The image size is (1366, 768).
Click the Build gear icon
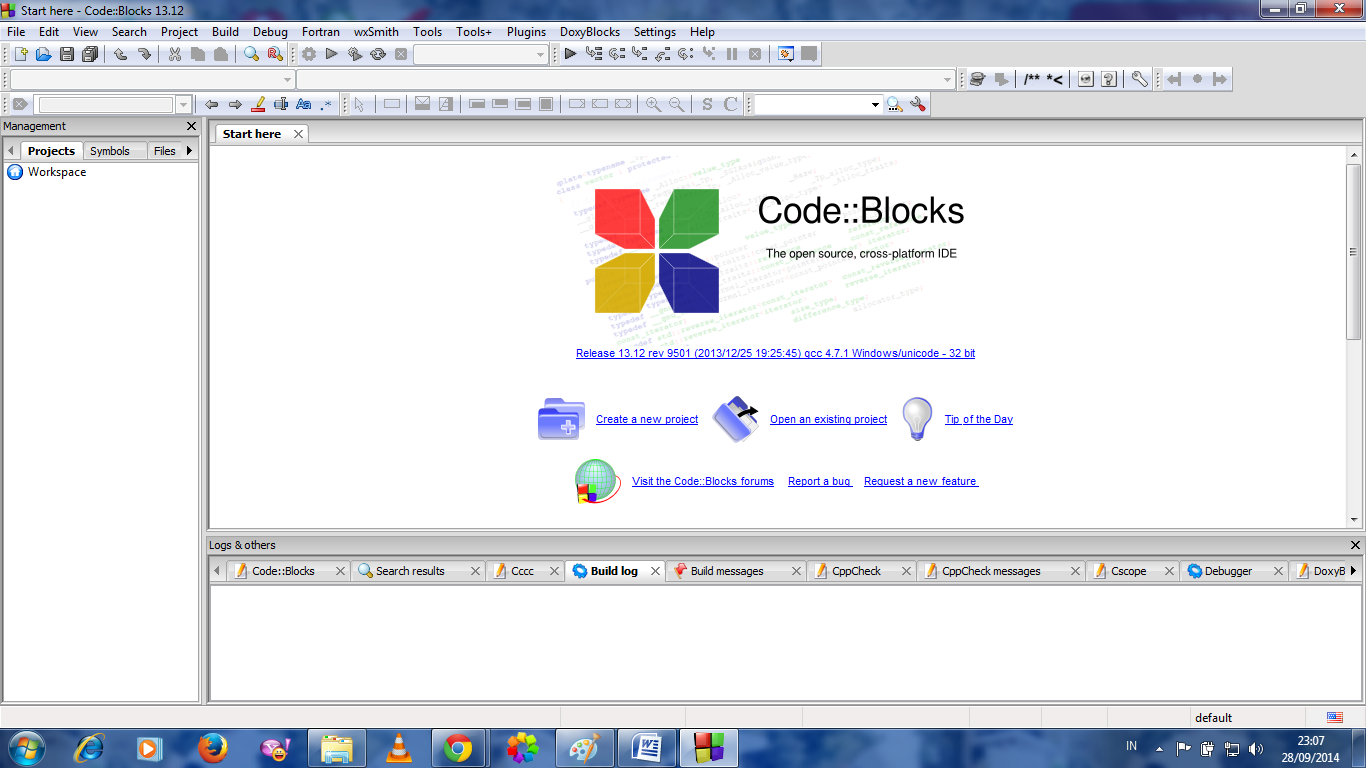coord(308,54)
